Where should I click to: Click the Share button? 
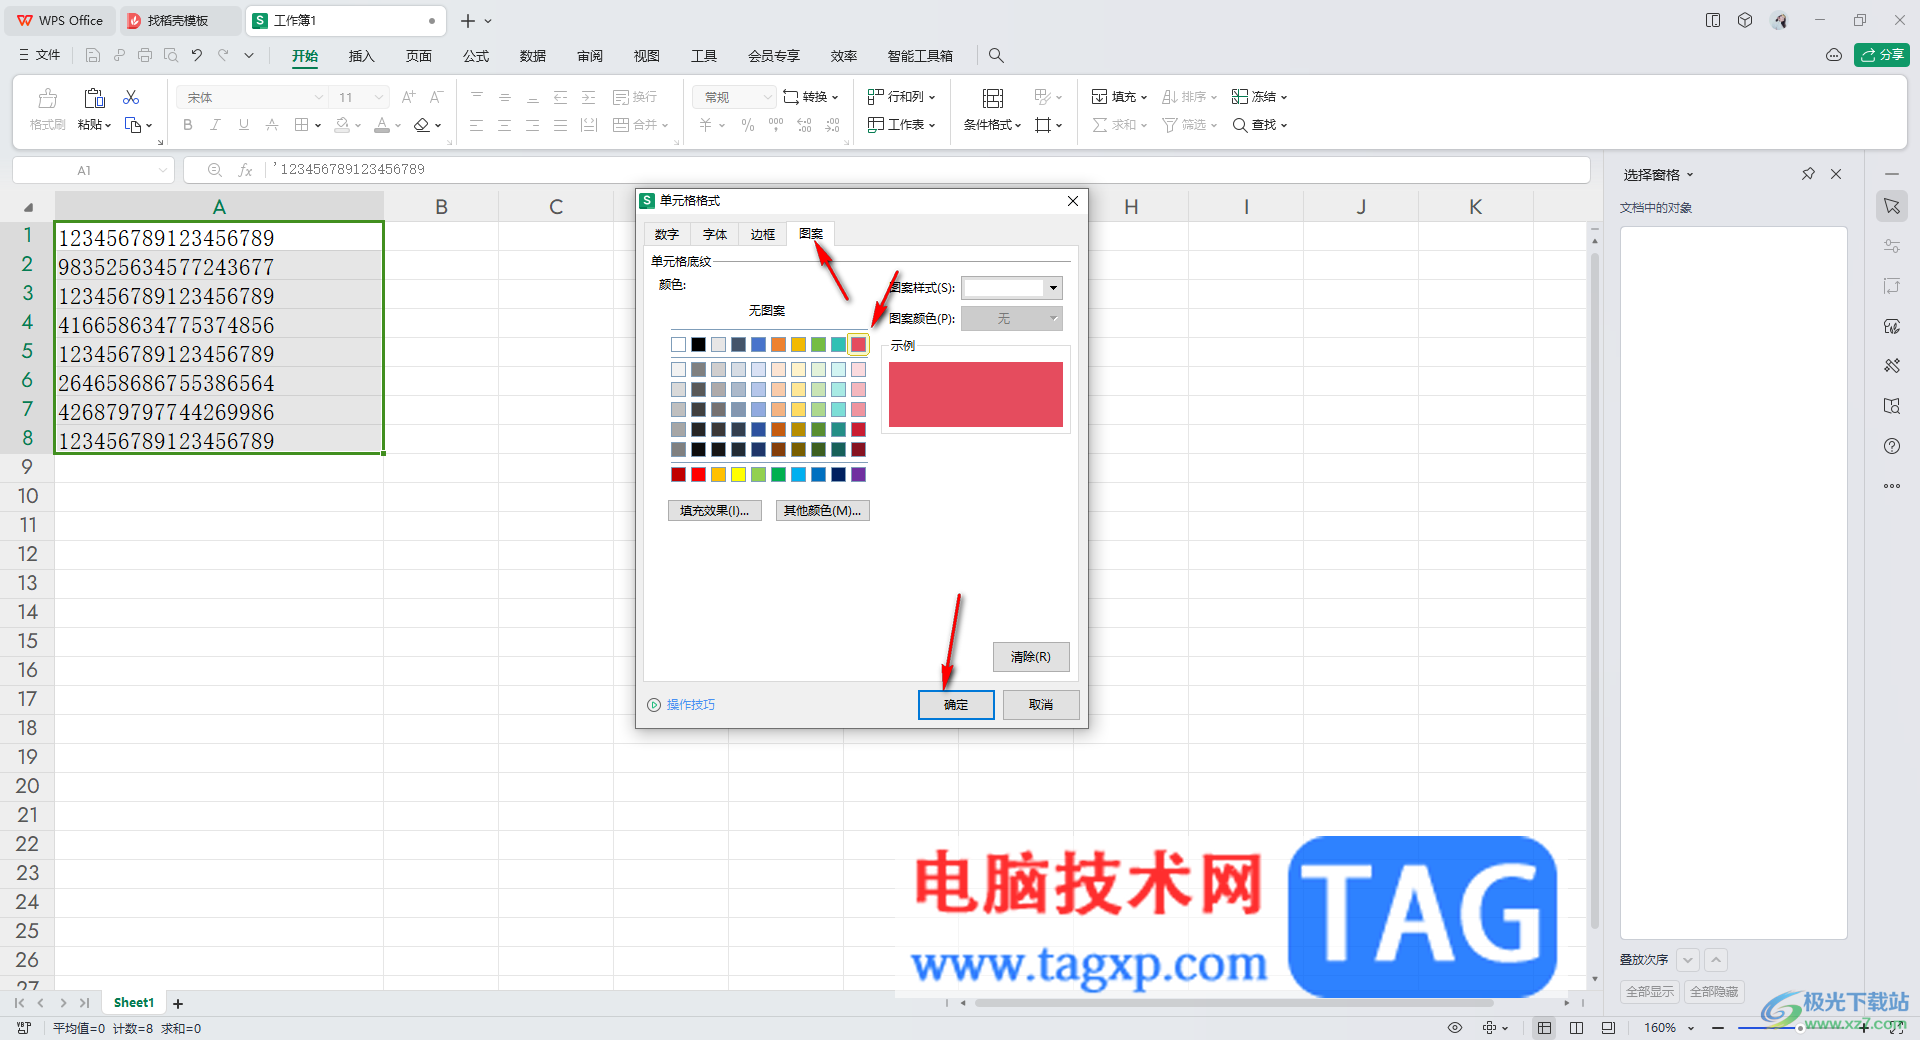click(1882, 55)
